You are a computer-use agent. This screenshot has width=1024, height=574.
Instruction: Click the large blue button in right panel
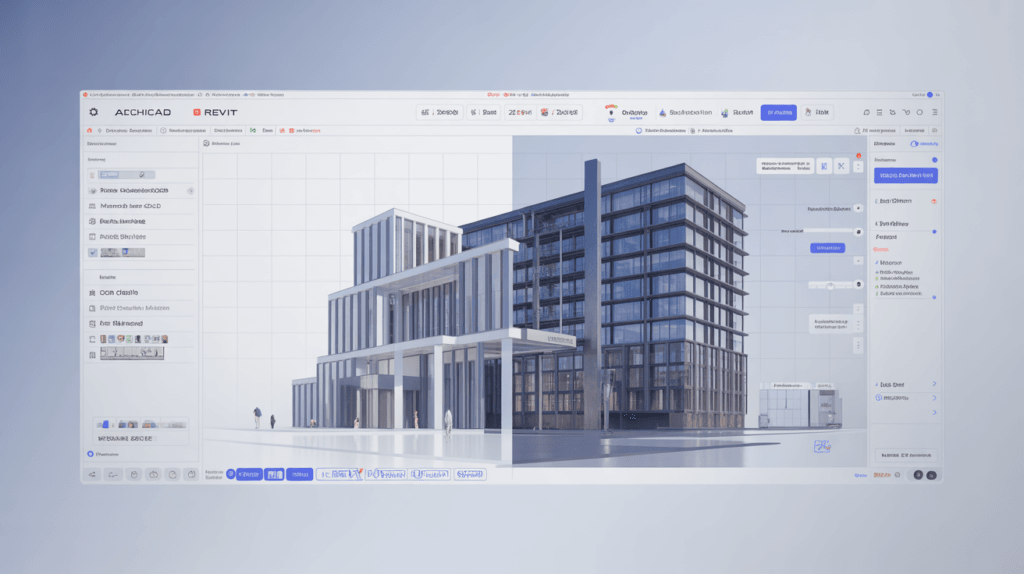(905, 175)
